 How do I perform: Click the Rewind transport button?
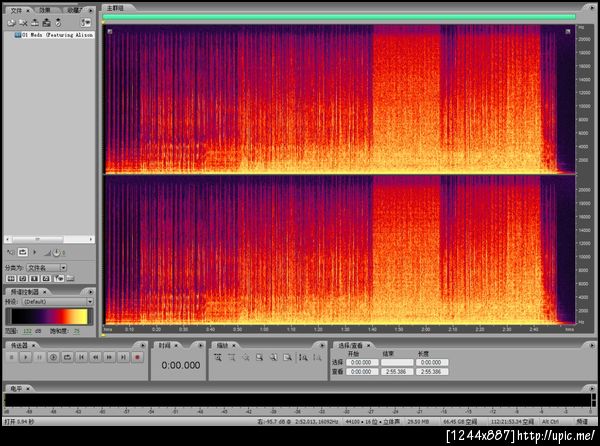95,356
